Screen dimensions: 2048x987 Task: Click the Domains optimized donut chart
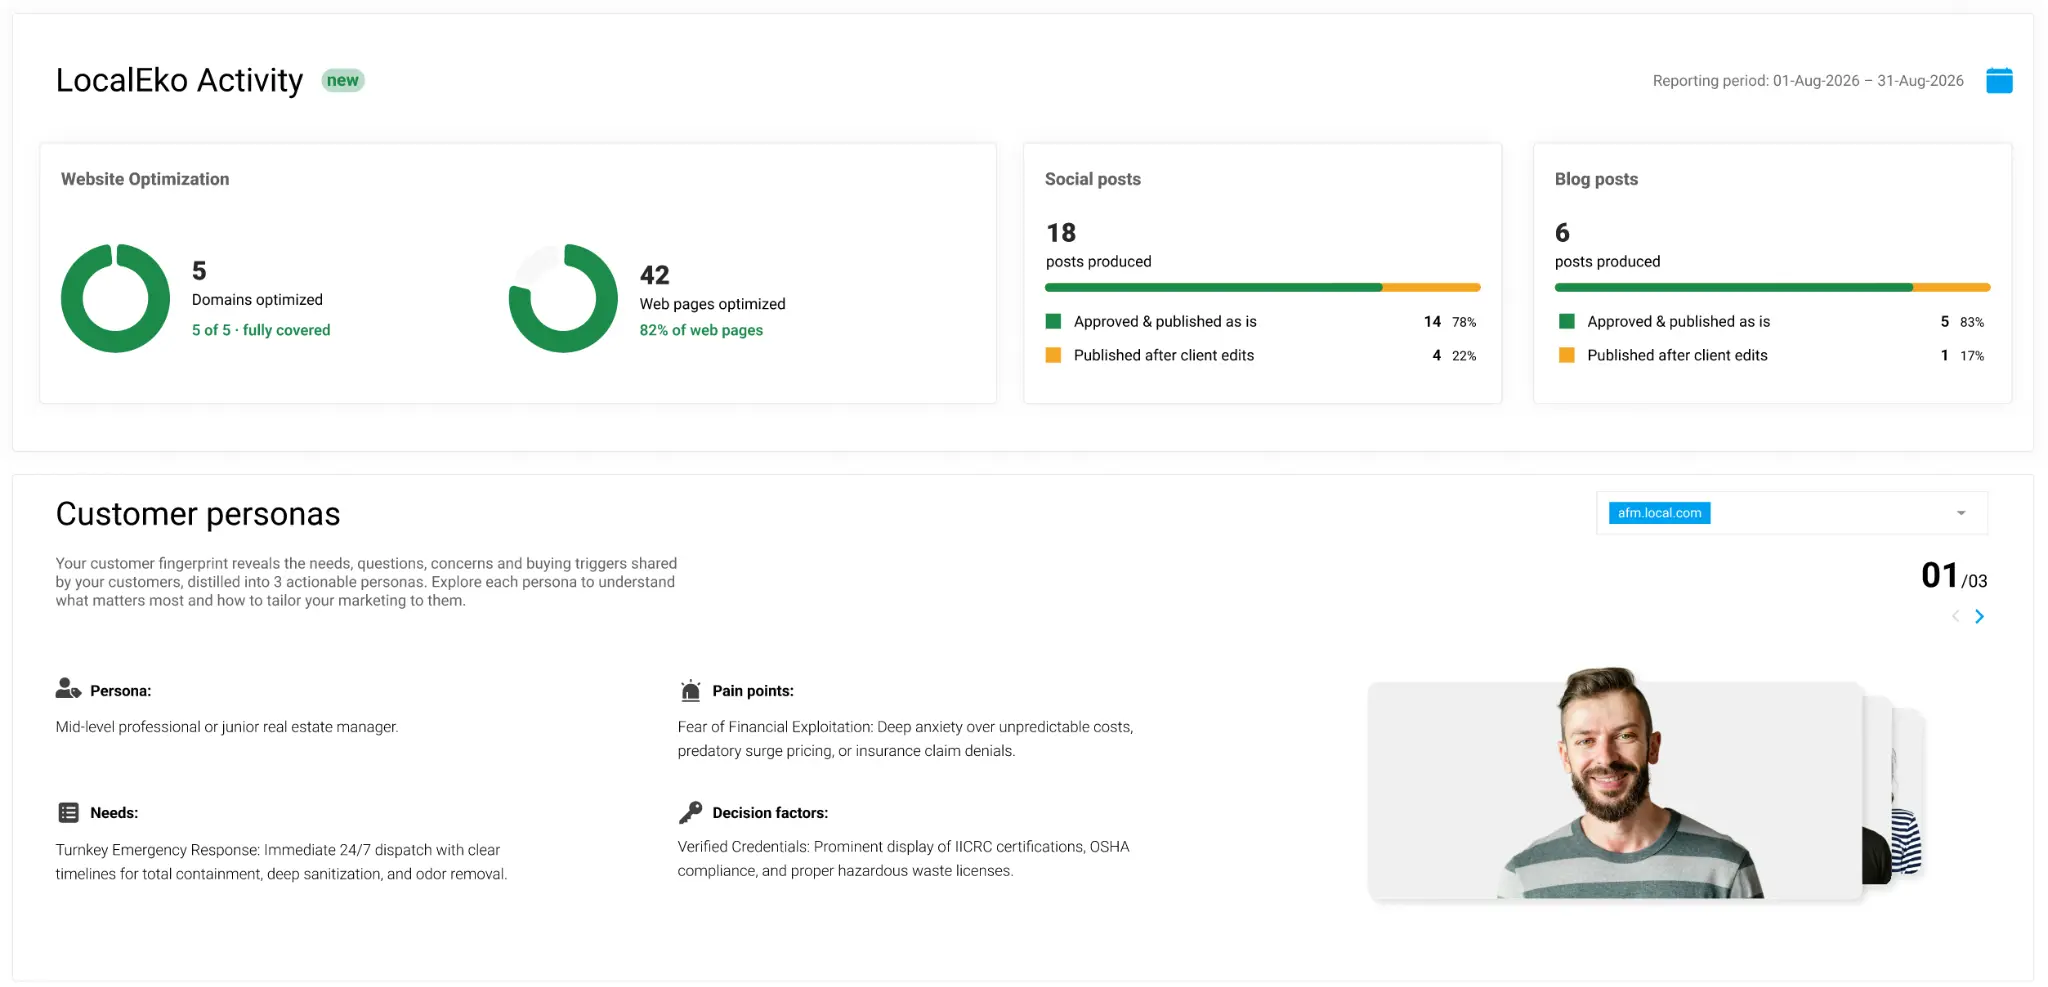116,298
